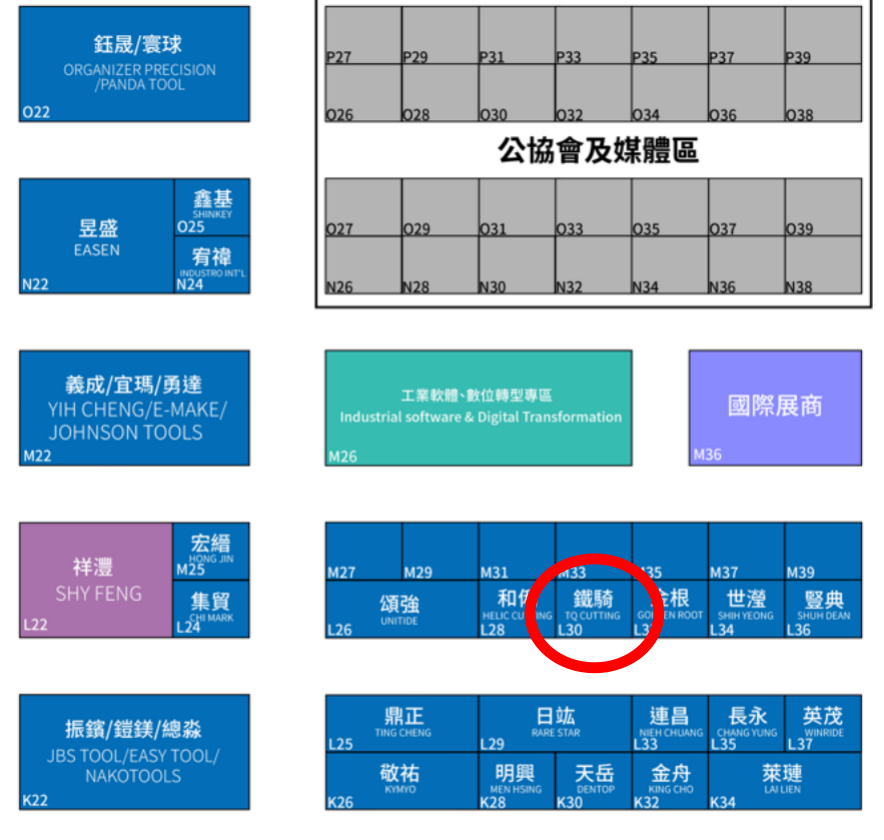Select gray booth O36
Screen dimensions: 884x840
(x=747, y=92)
